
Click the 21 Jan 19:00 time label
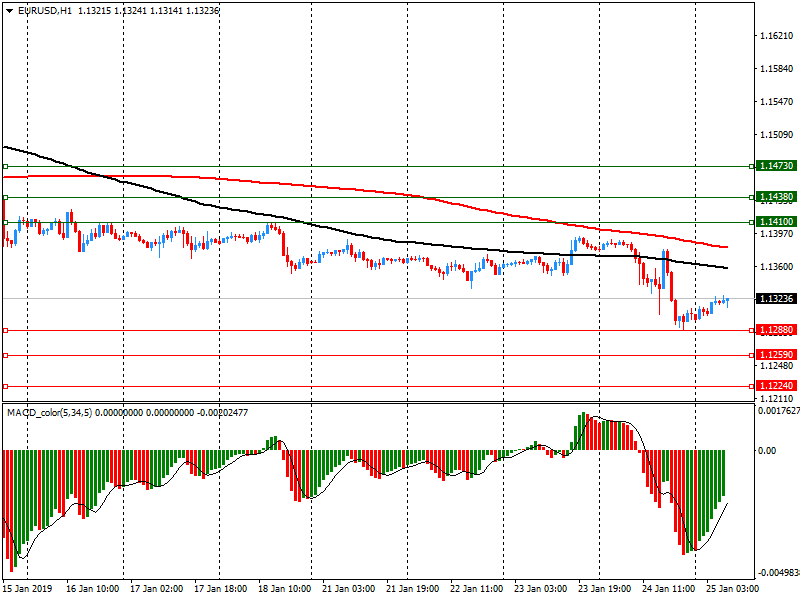(413, 588)
